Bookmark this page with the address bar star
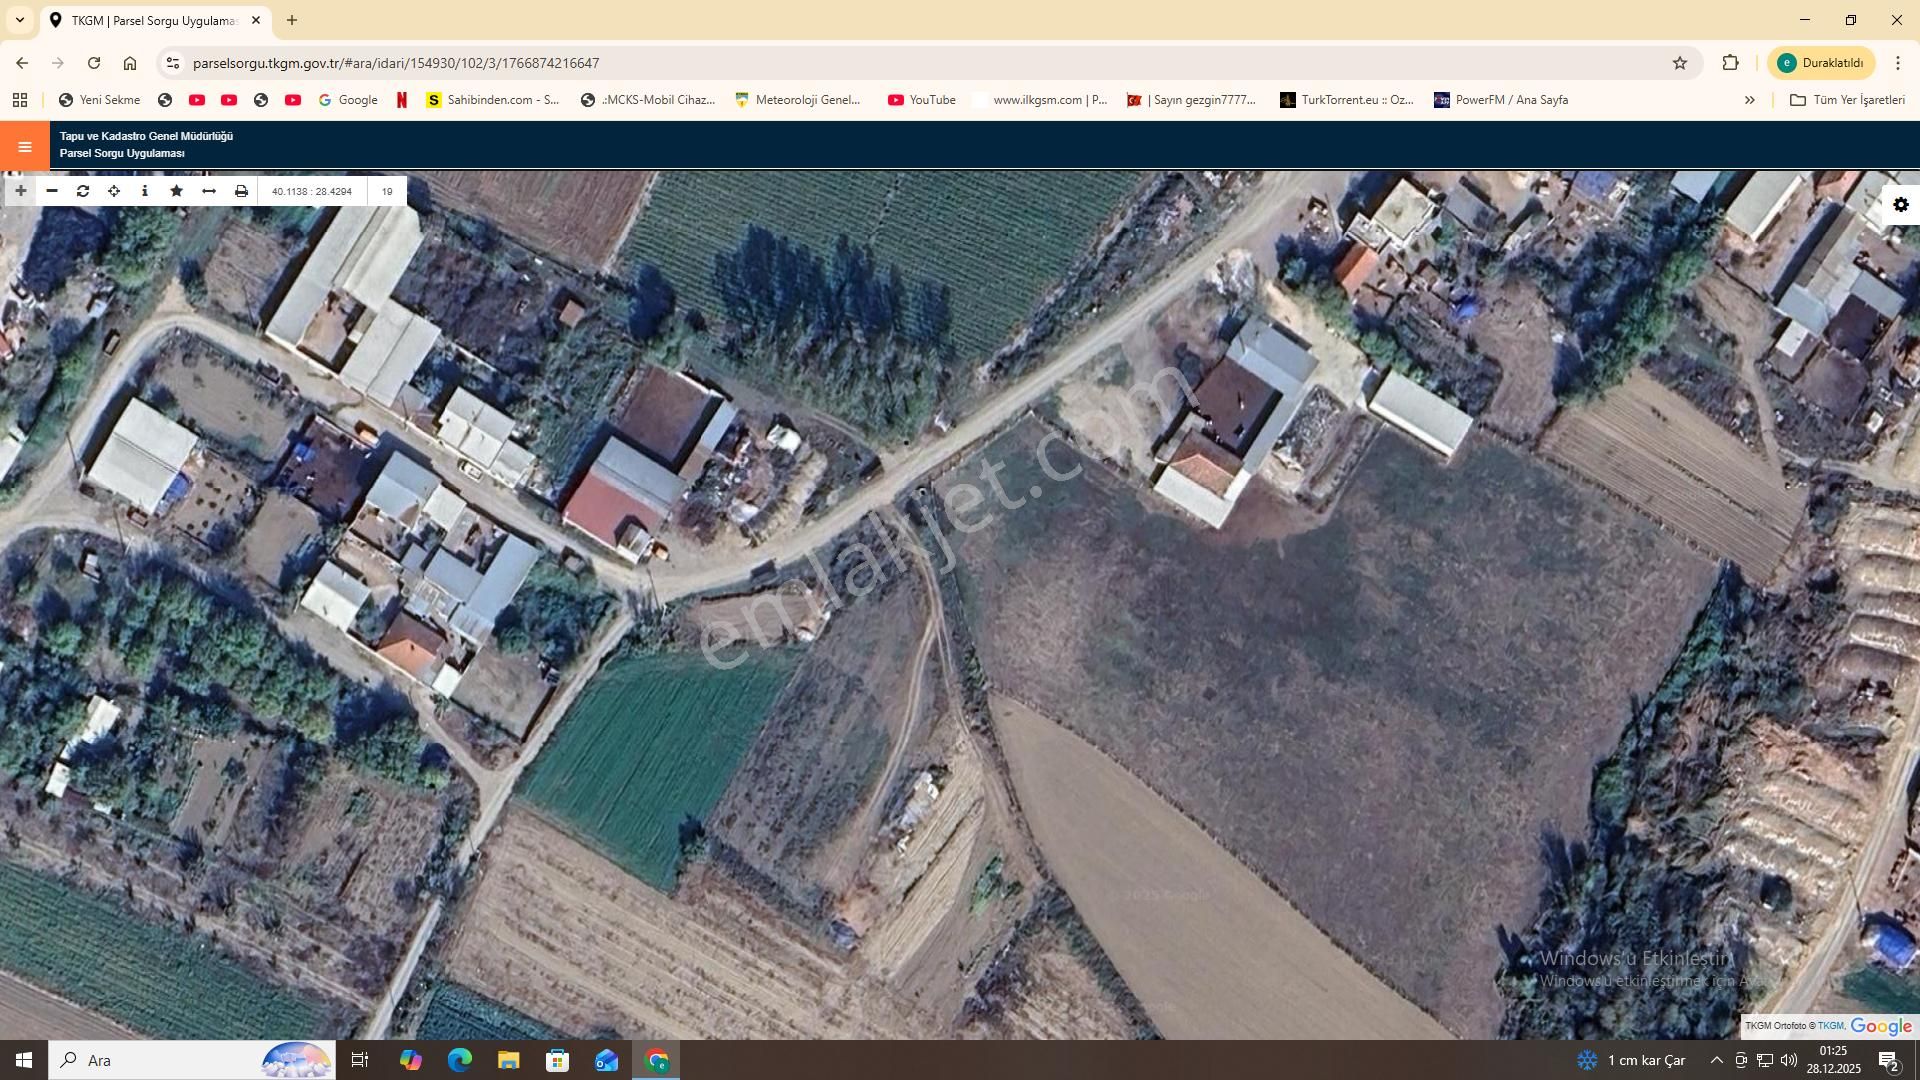Image resolution: width=1920 pixels, height=1080 pixels. click(x=1679, y=62)
